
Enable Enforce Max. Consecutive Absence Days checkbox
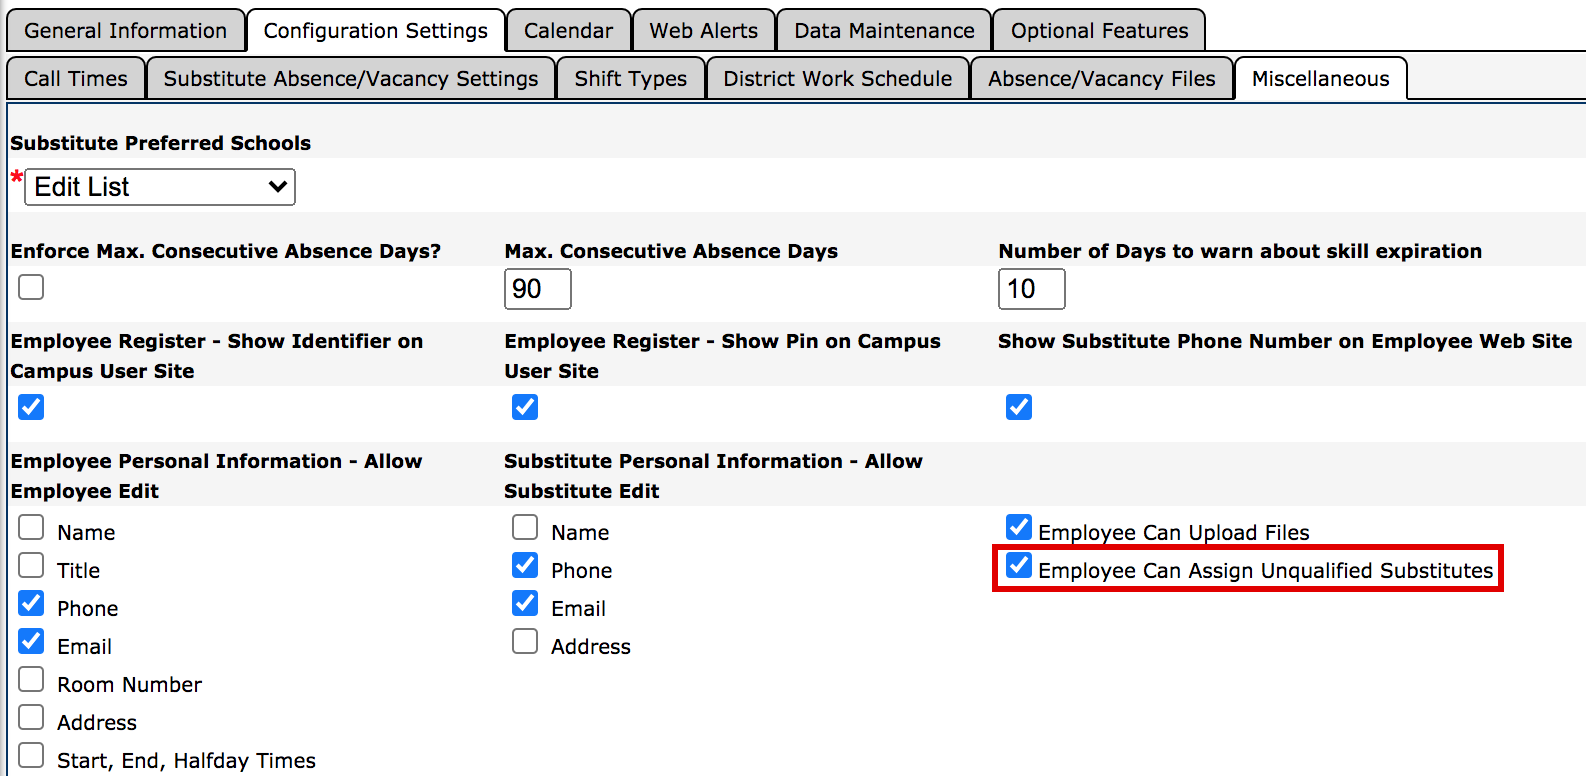point(31,287)
